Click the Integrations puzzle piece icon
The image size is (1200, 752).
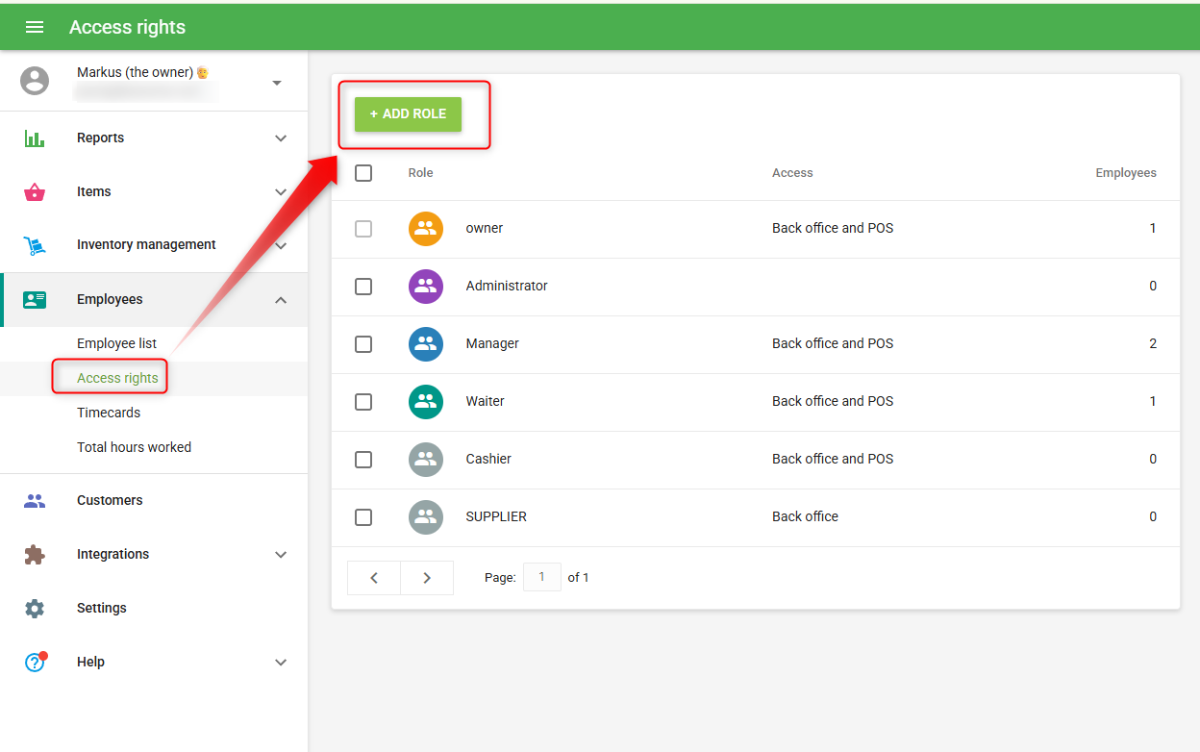tap(35, 554)
